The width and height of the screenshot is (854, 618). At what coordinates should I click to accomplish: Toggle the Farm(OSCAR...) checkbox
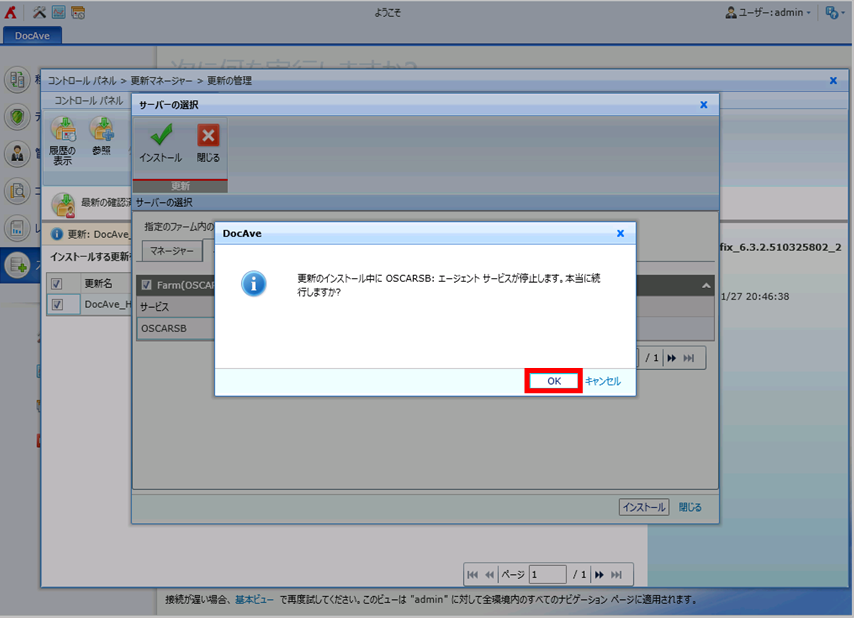click(x=147, y=285)
